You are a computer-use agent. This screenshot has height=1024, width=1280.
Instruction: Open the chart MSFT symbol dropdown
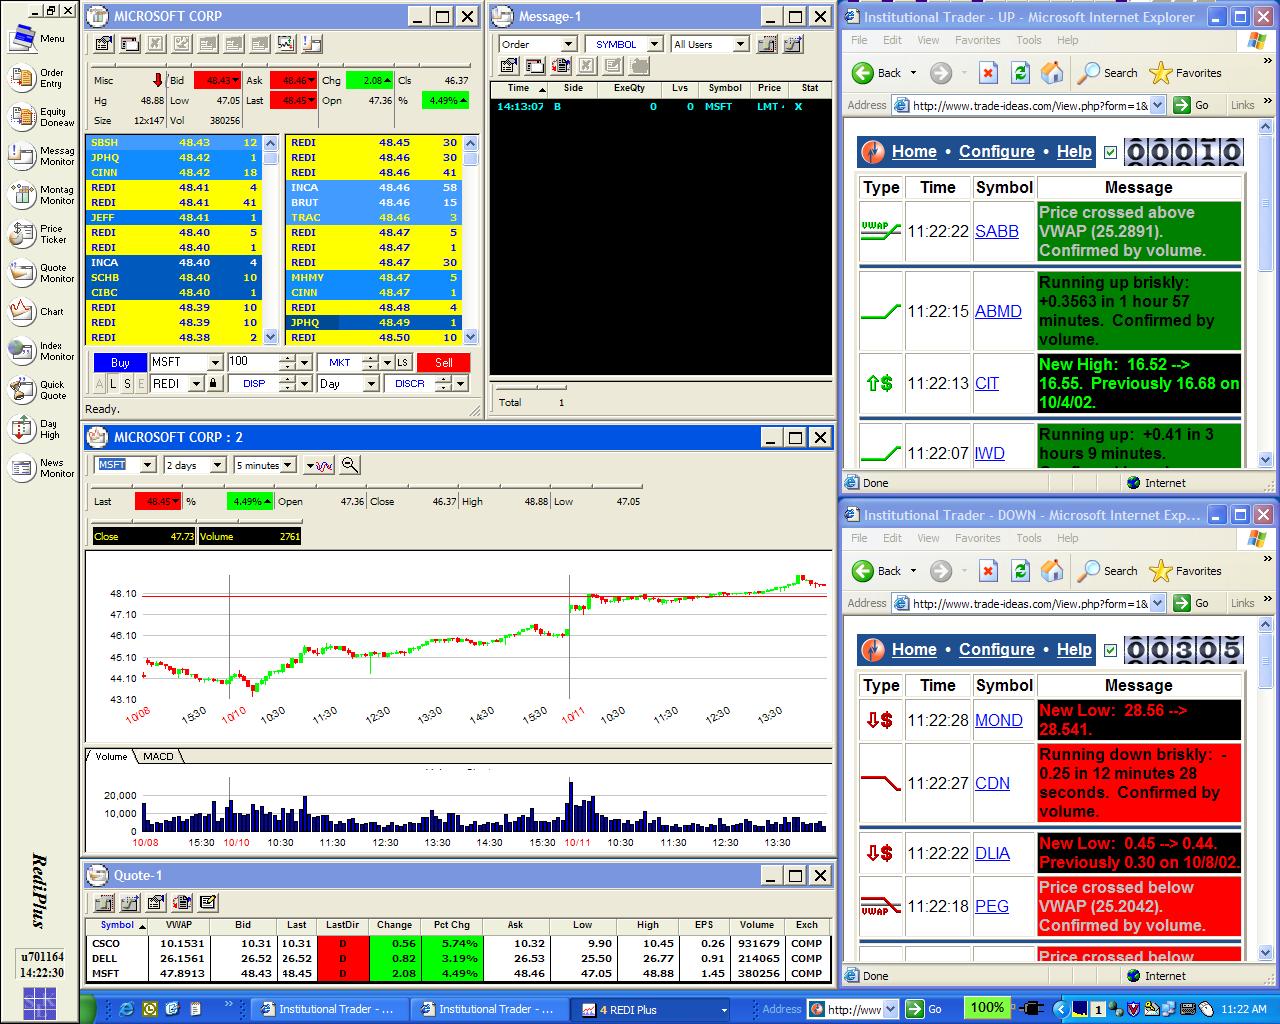pos(148,465)
